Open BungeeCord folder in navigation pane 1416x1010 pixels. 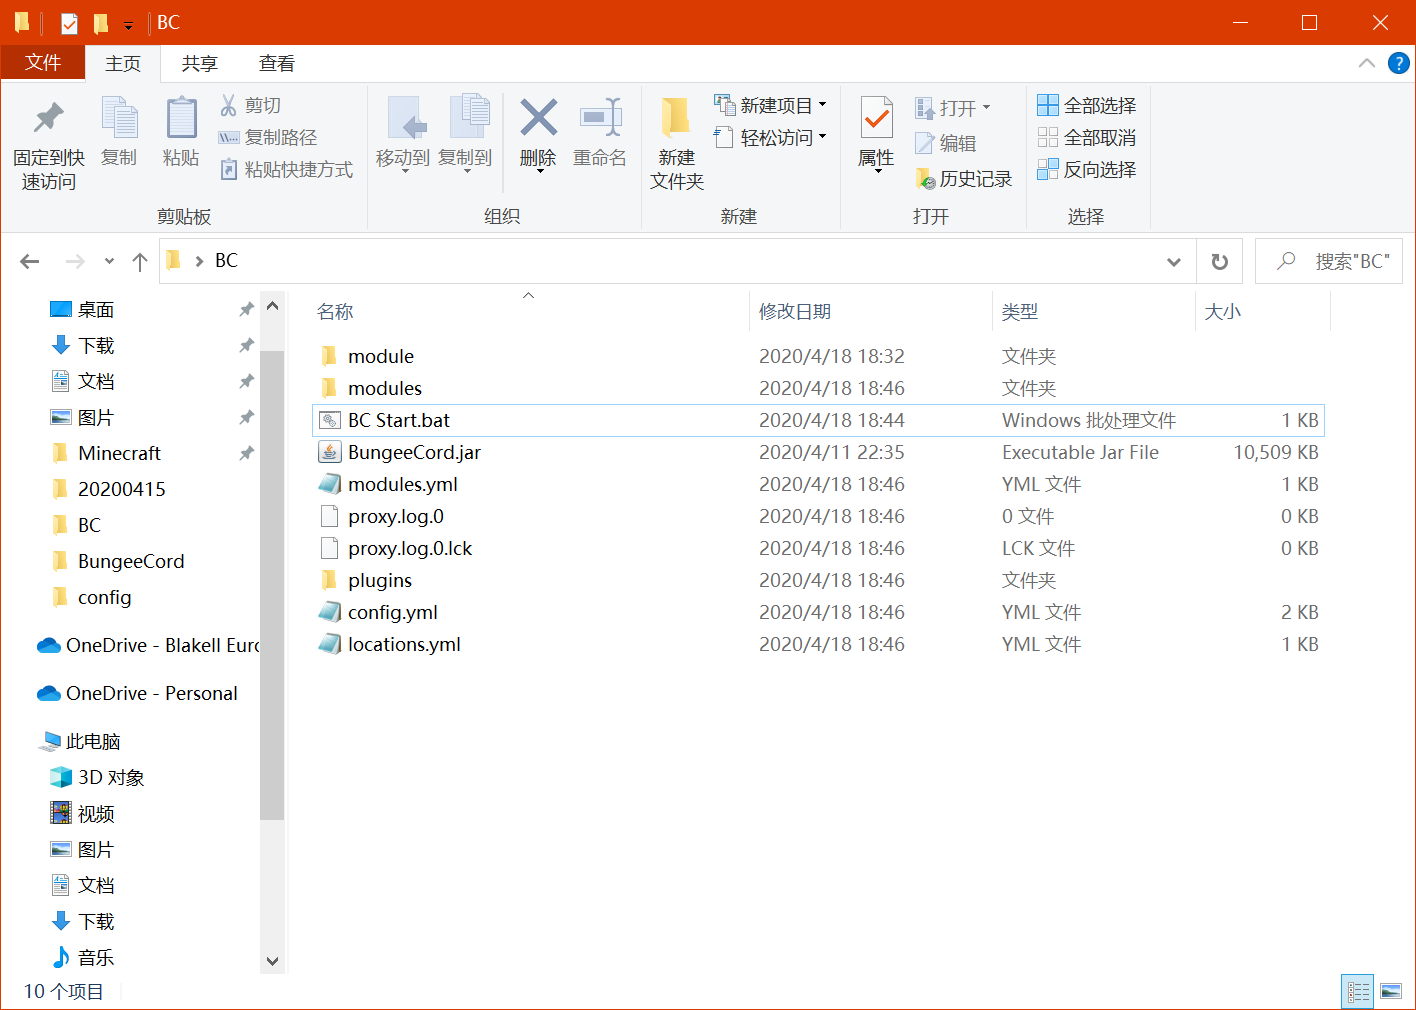tap(117, 561)
